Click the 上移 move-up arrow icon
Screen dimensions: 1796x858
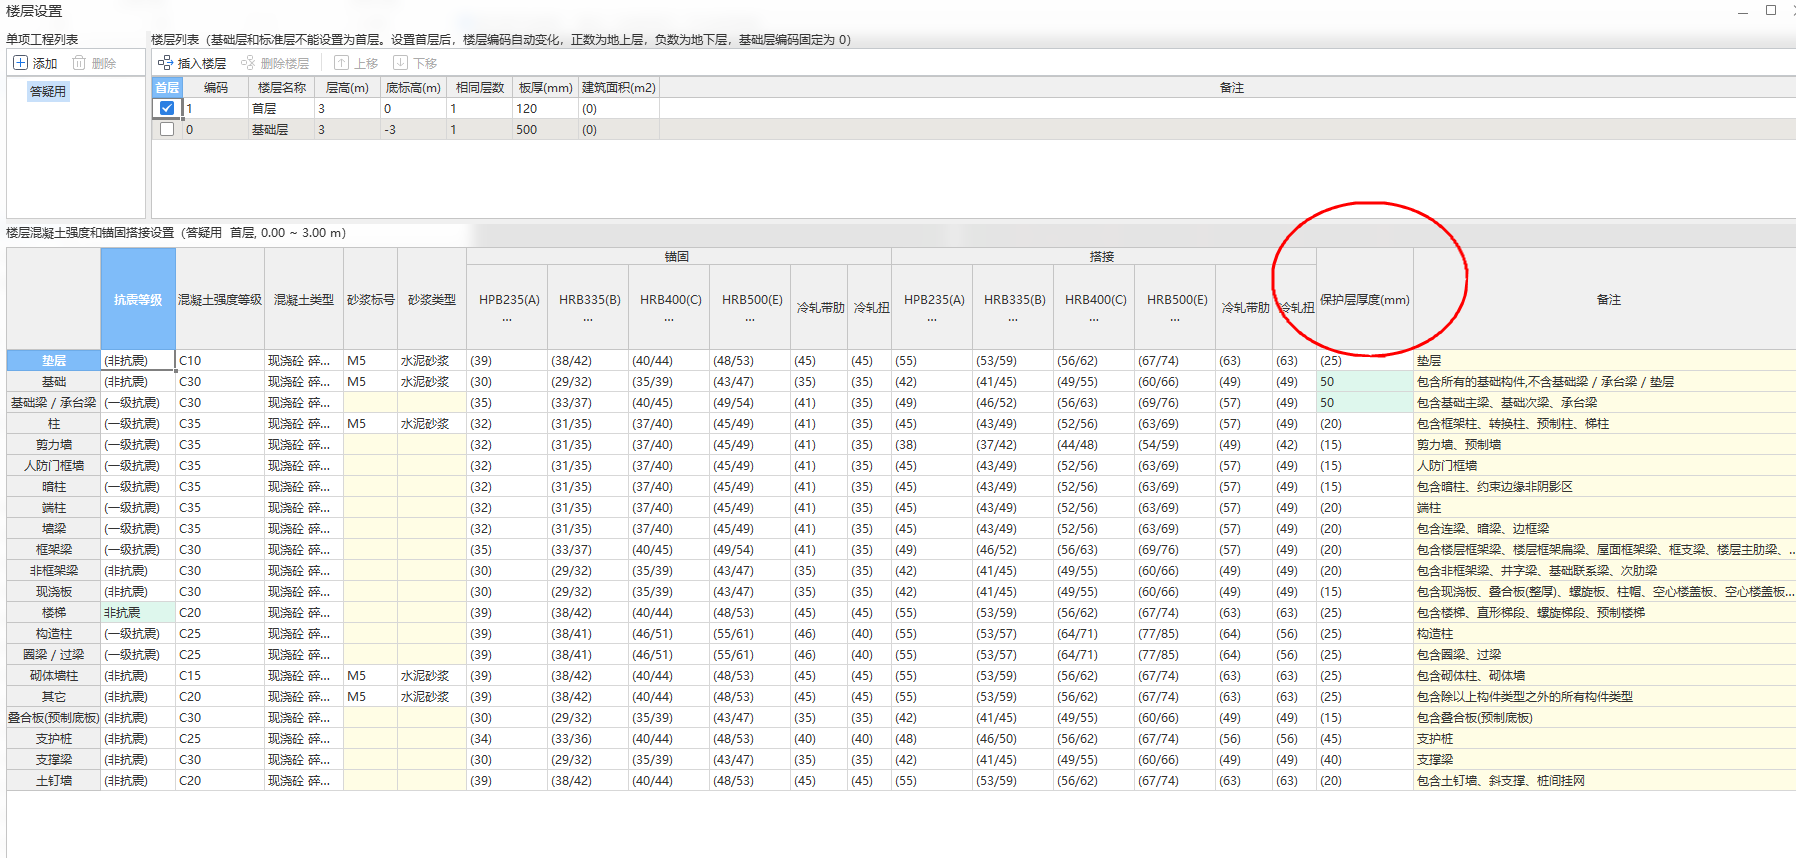[341, 63]
